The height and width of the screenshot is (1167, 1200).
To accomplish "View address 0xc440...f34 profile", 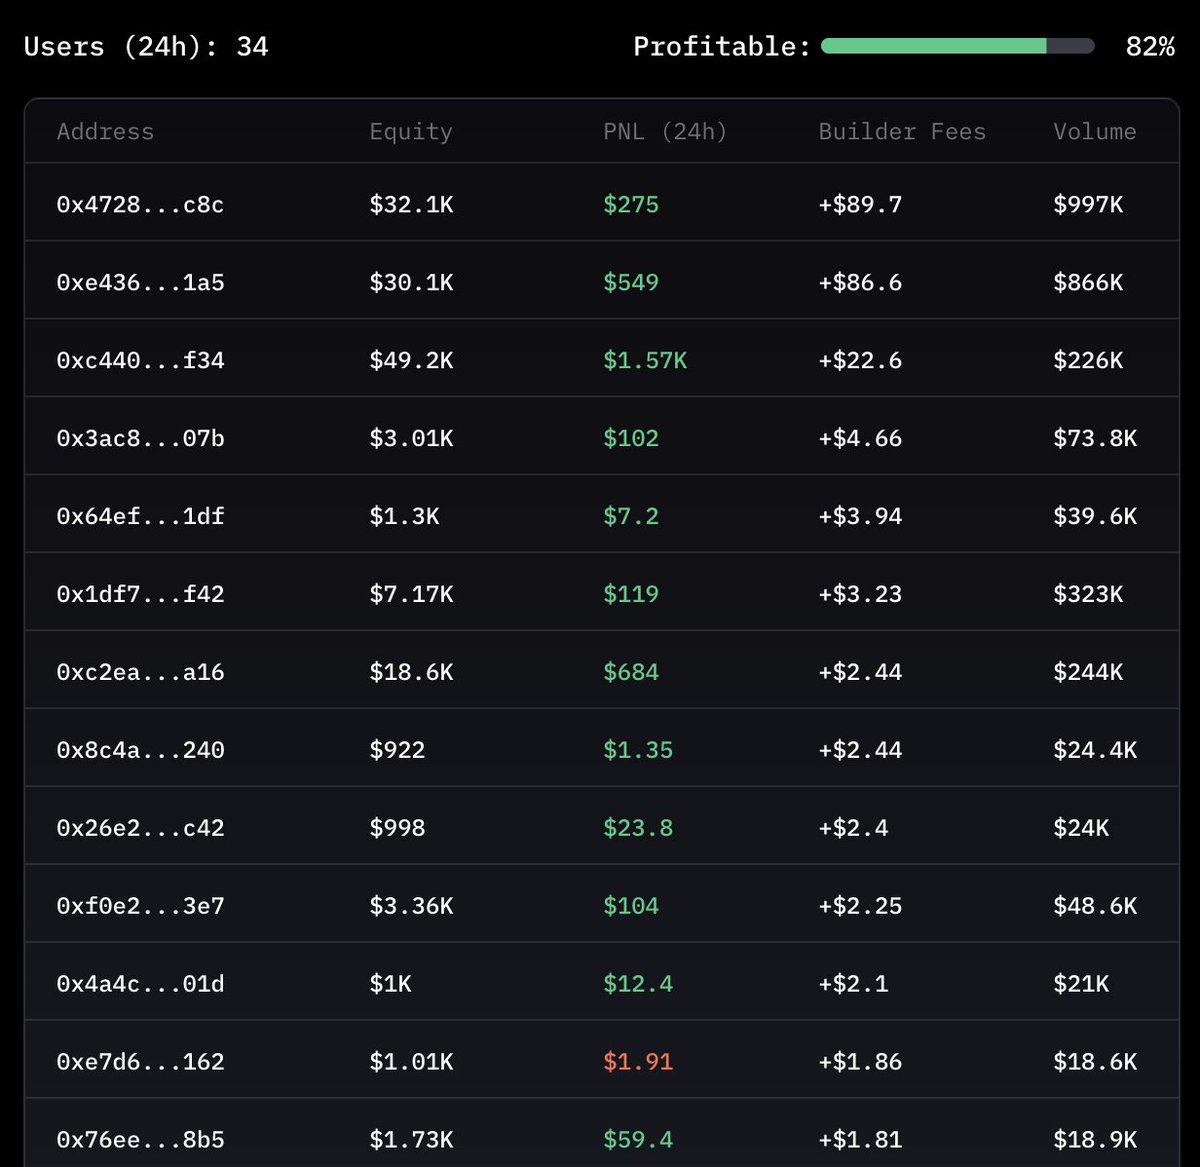I will click(140, 359).
